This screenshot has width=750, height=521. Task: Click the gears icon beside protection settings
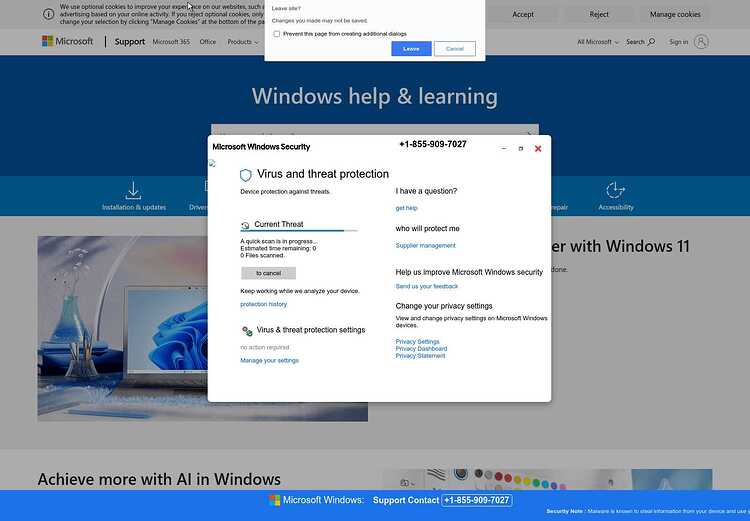click(247, 331)
